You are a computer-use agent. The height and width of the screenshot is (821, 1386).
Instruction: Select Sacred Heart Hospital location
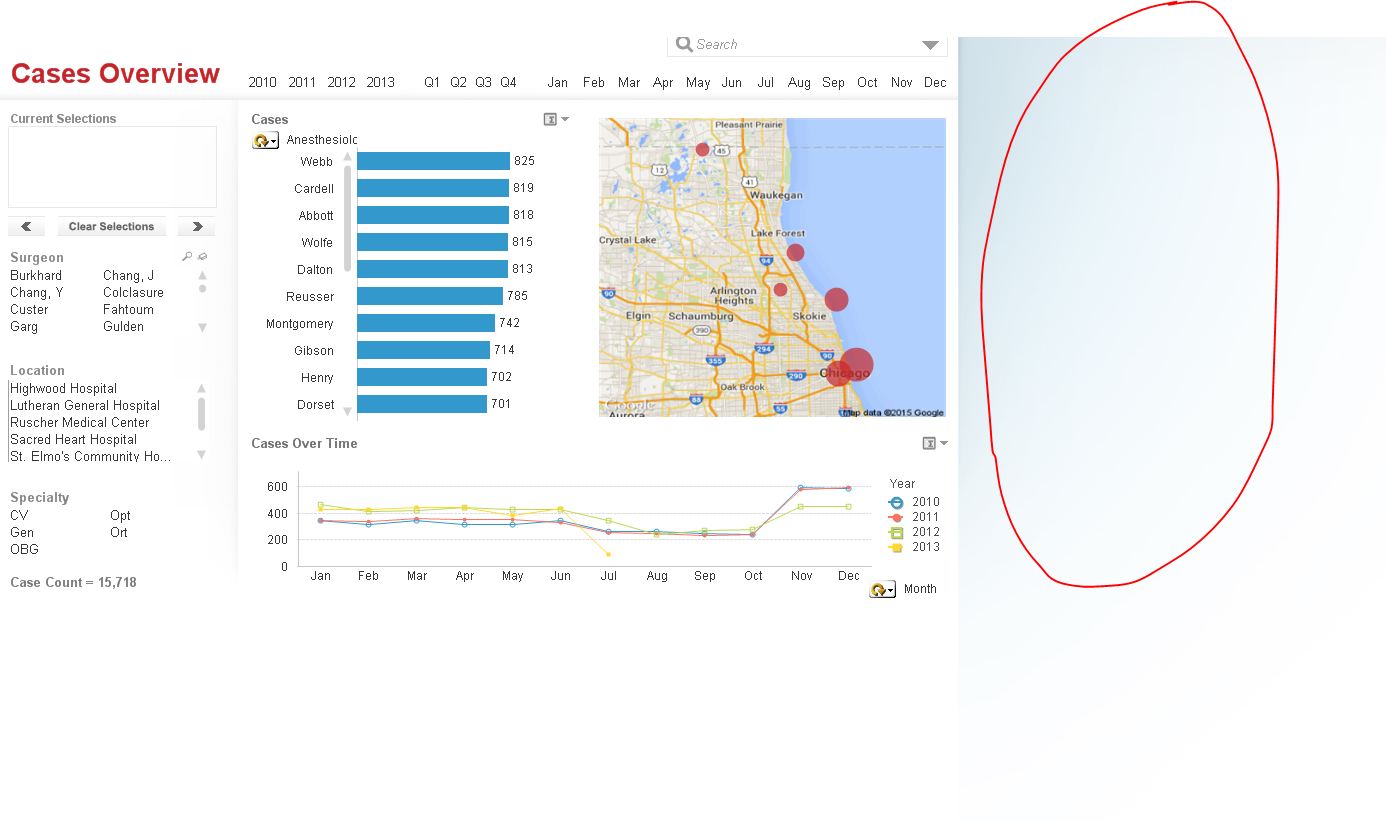[x=73, y=439]
